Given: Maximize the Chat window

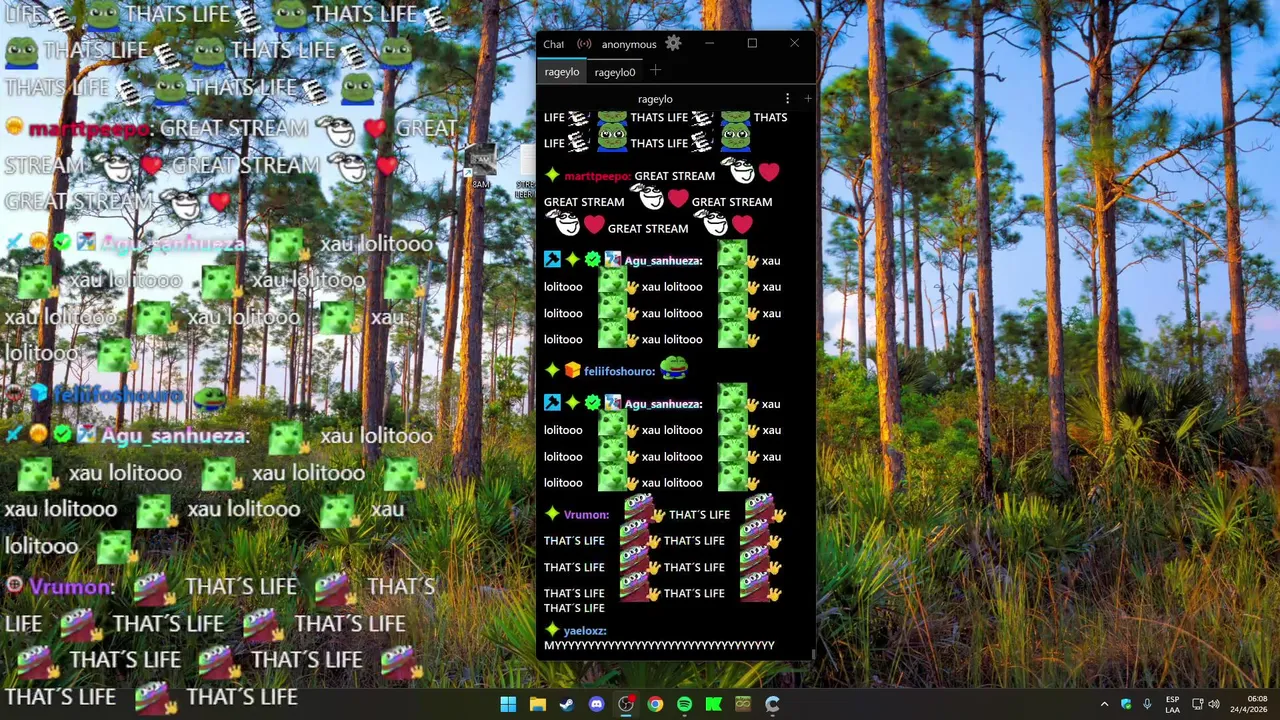Looking at the screenshot, I should click(x=752, y=43).
